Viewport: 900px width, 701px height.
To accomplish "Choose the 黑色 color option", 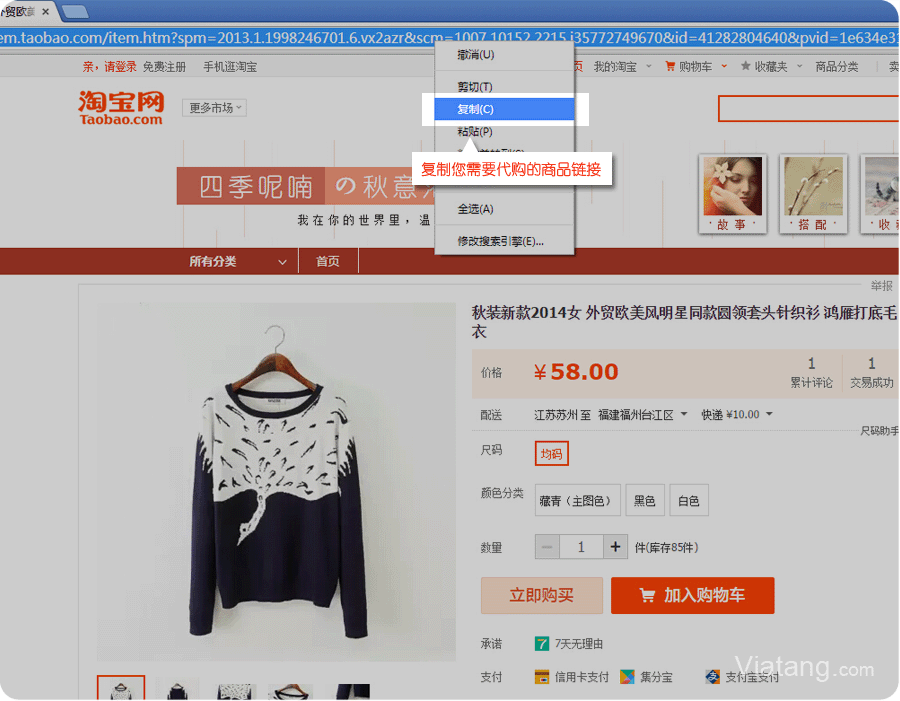I will pos(645,501).
